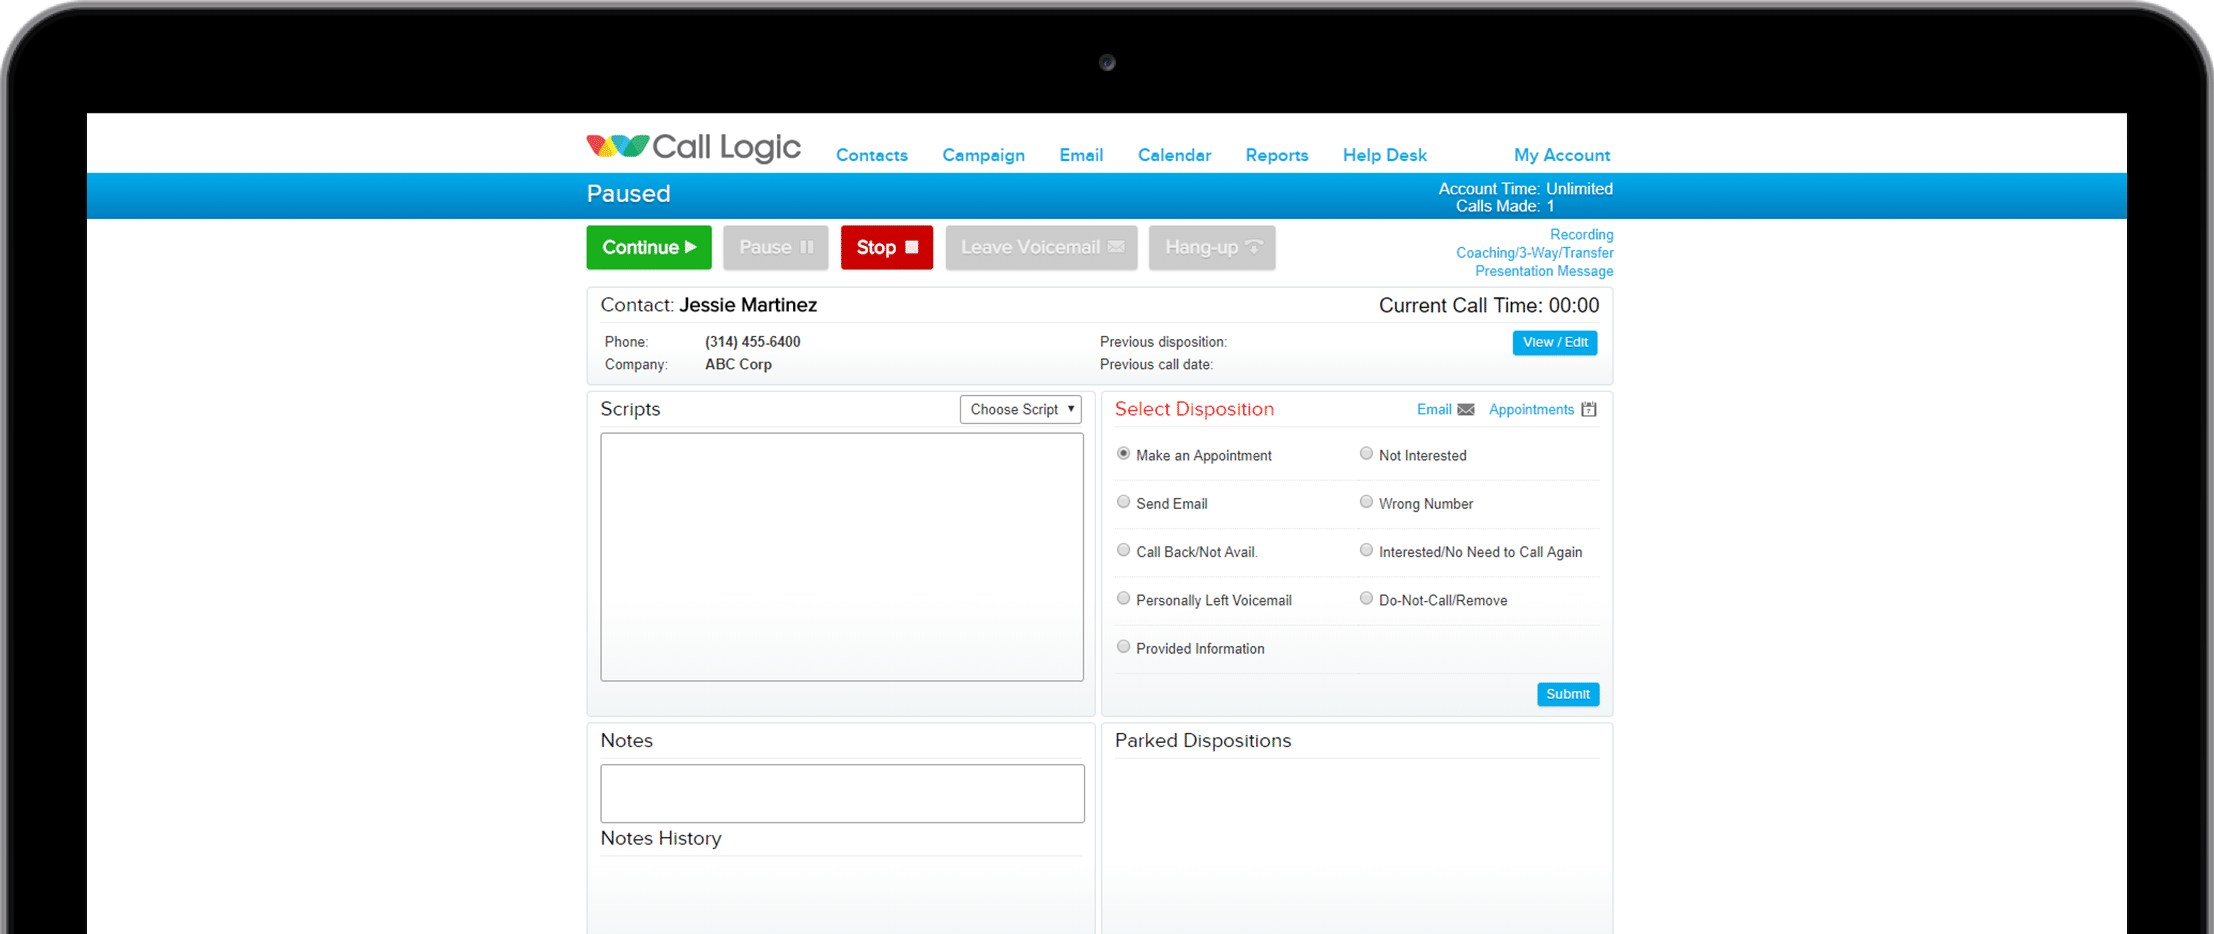Go to the Reports menu
2214x934 pixels.
click(x=1276, y=156)
